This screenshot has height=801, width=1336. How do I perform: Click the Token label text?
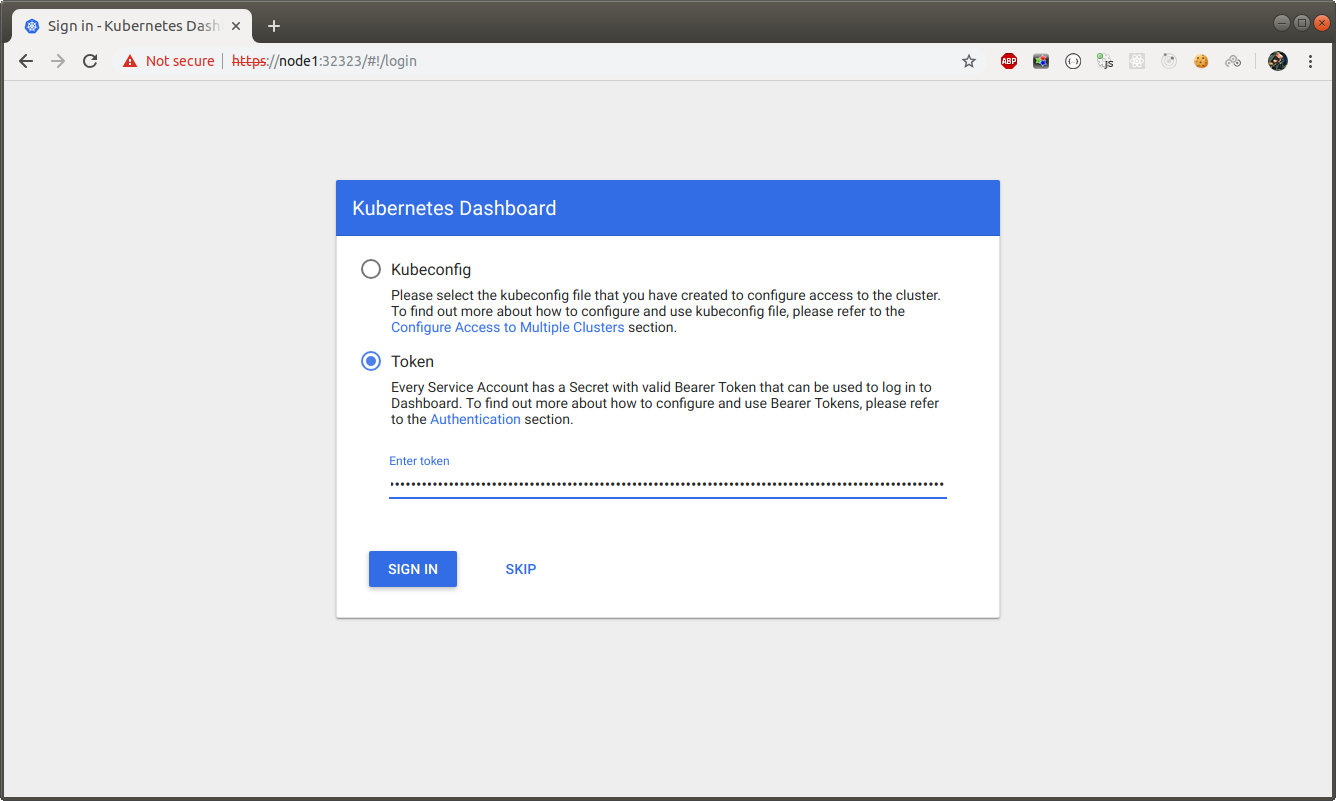pyautogui.click(x=412, y=361)
